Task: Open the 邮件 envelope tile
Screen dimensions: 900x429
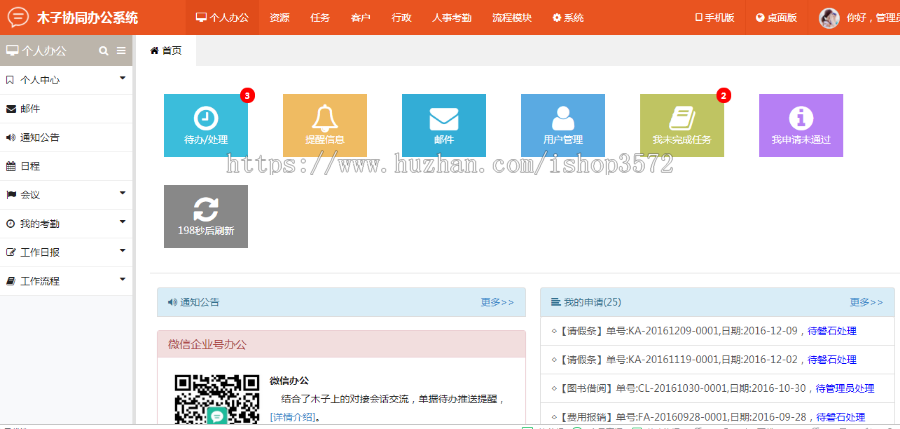Action: [x=444, y=125]
